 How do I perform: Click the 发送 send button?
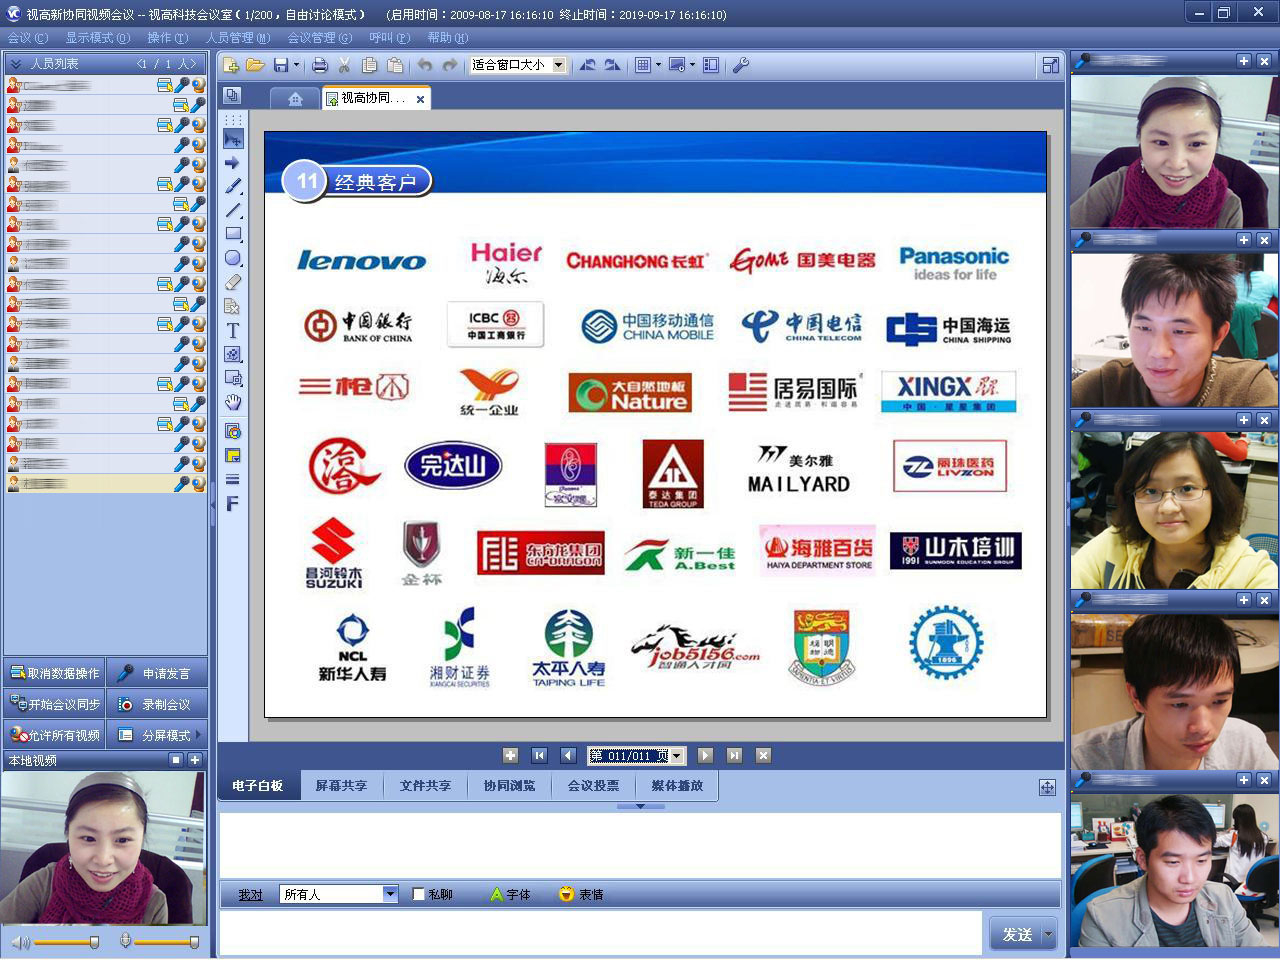click(x=1016, y=934)
